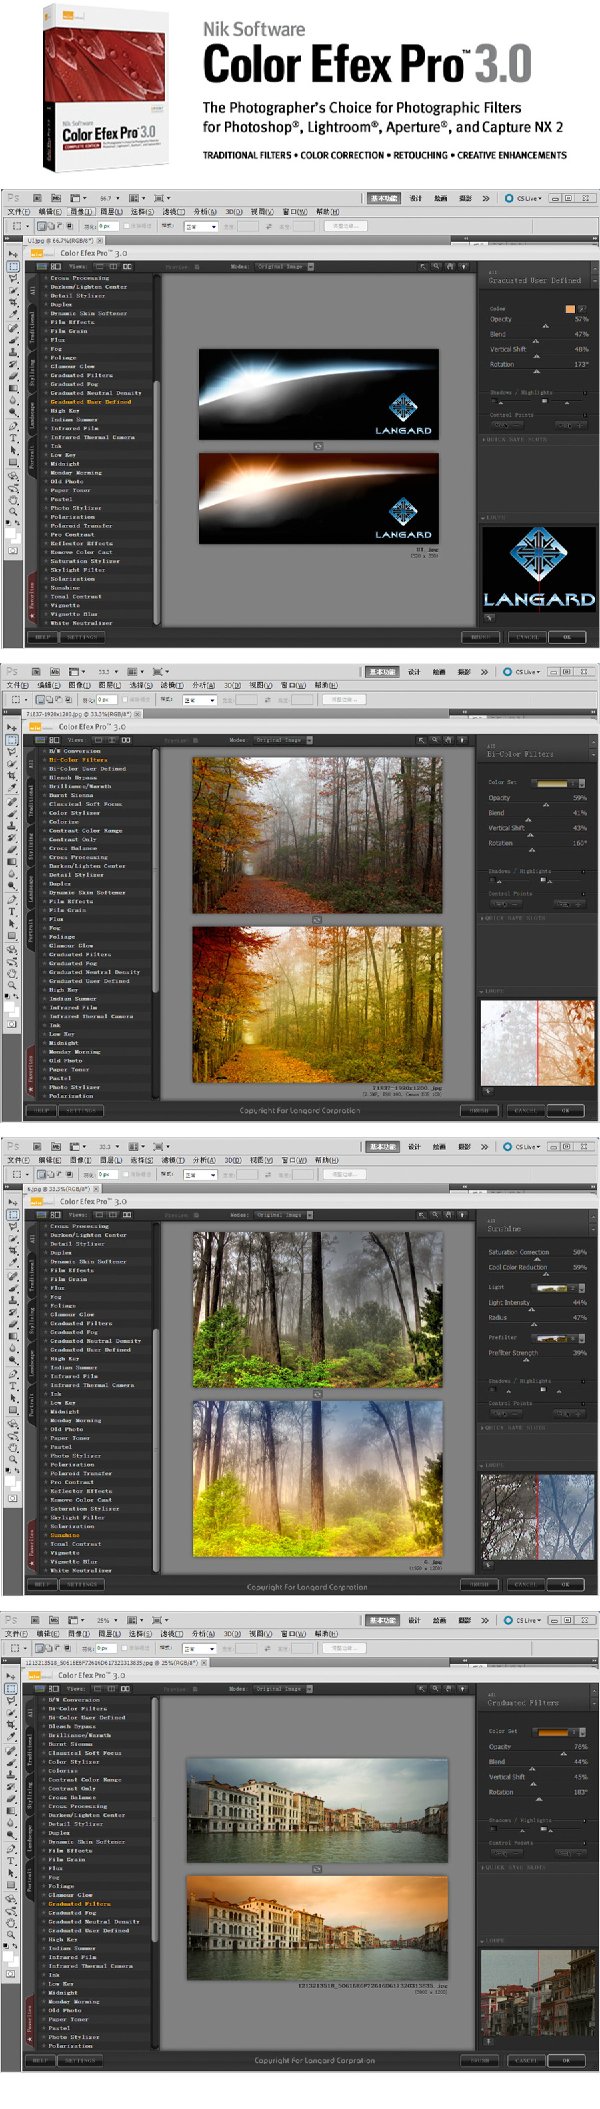Click OK button below Langard logo loupe
The height and width of the screenshot is (2109, 600).
point(567,637)
